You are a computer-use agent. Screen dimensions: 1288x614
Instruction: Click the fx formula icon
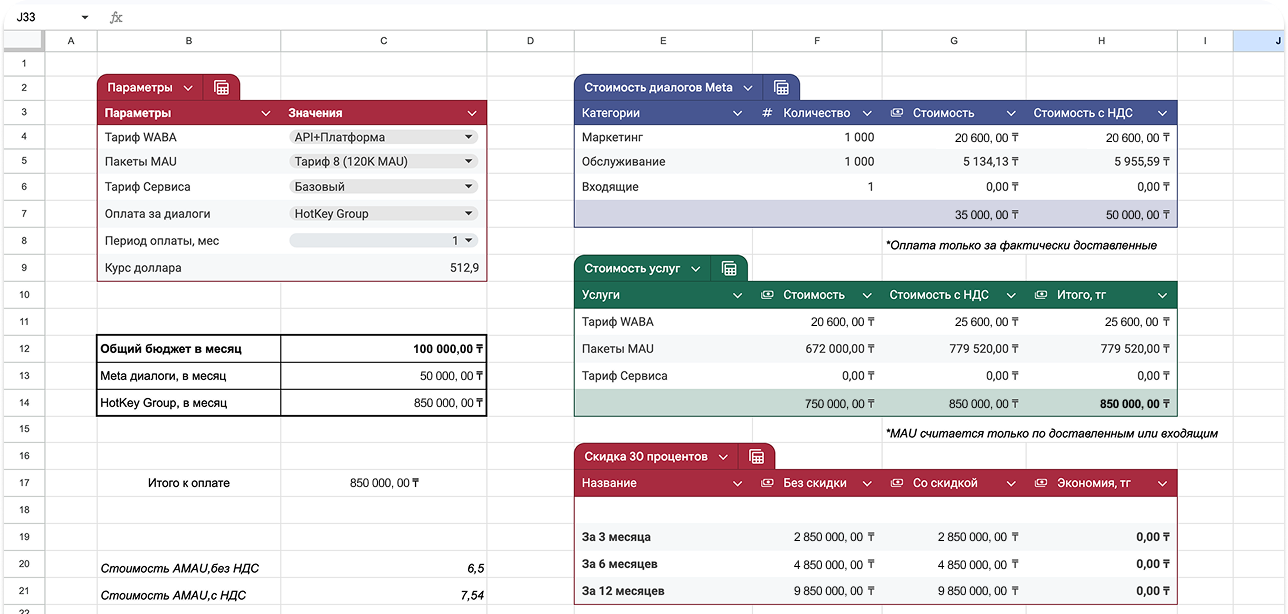(x=116, y=17)
